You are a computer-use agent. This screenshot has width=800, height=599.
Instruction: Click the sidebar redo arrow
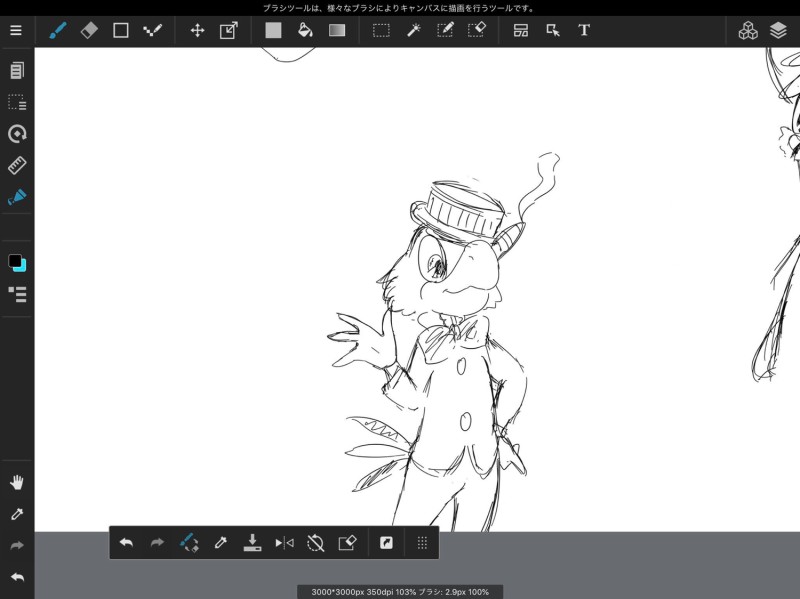[x=17, y=546]
